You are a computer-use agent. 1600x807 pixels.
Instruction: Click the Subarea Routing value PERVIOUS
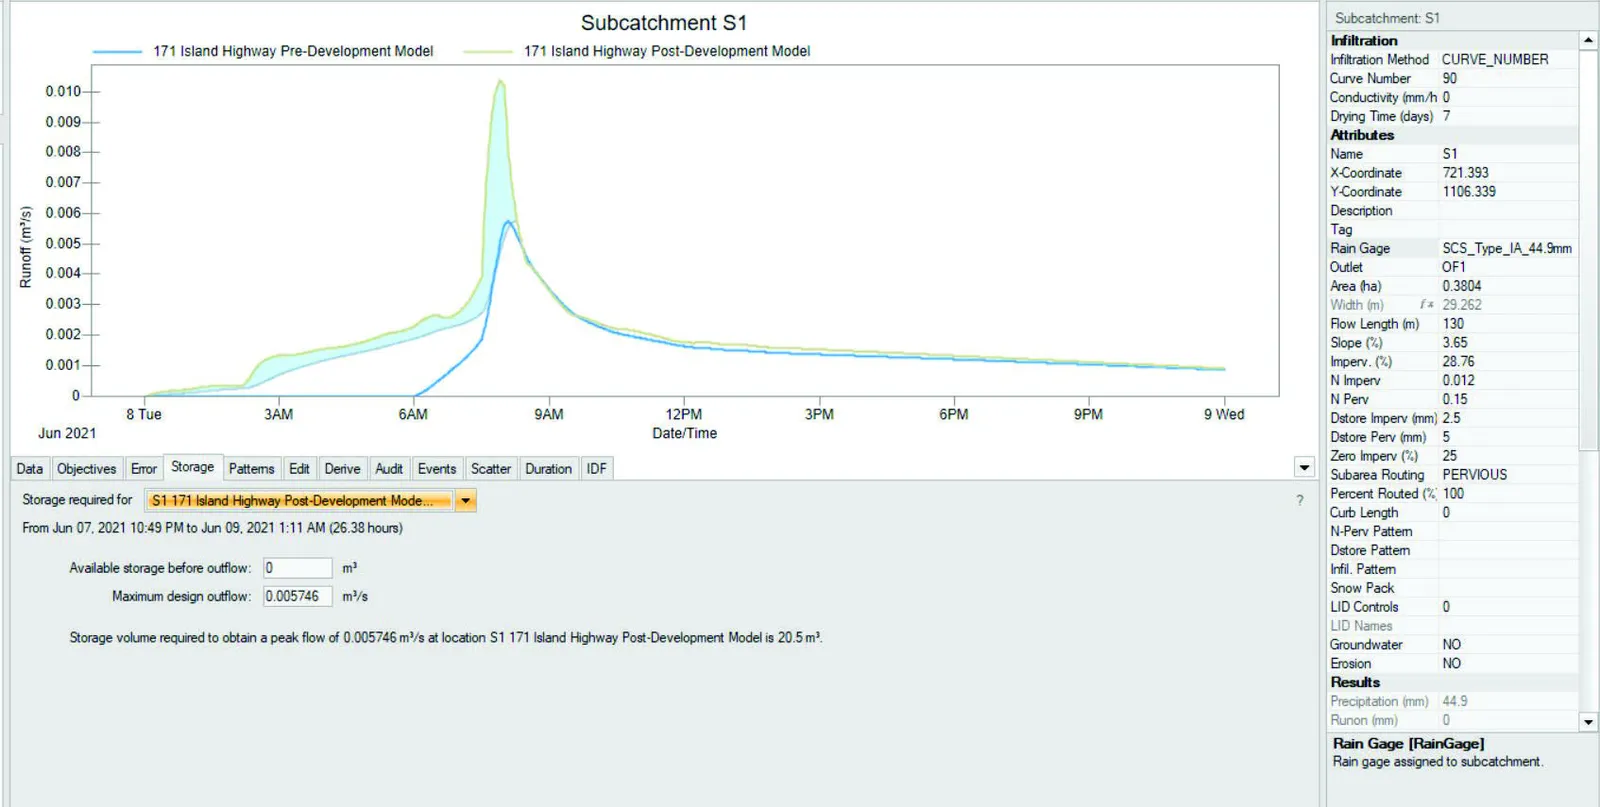pos(1474,475)
